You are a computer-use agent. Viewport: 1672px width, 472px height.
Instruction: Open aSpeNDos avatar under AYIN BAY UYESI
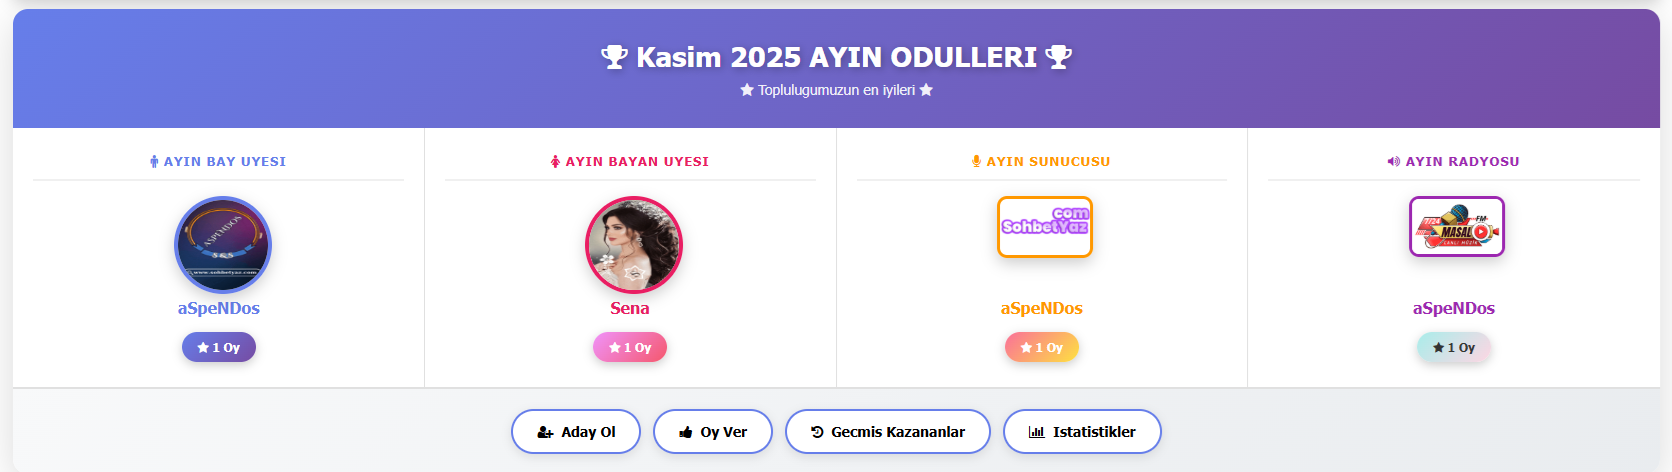(222, 244)
